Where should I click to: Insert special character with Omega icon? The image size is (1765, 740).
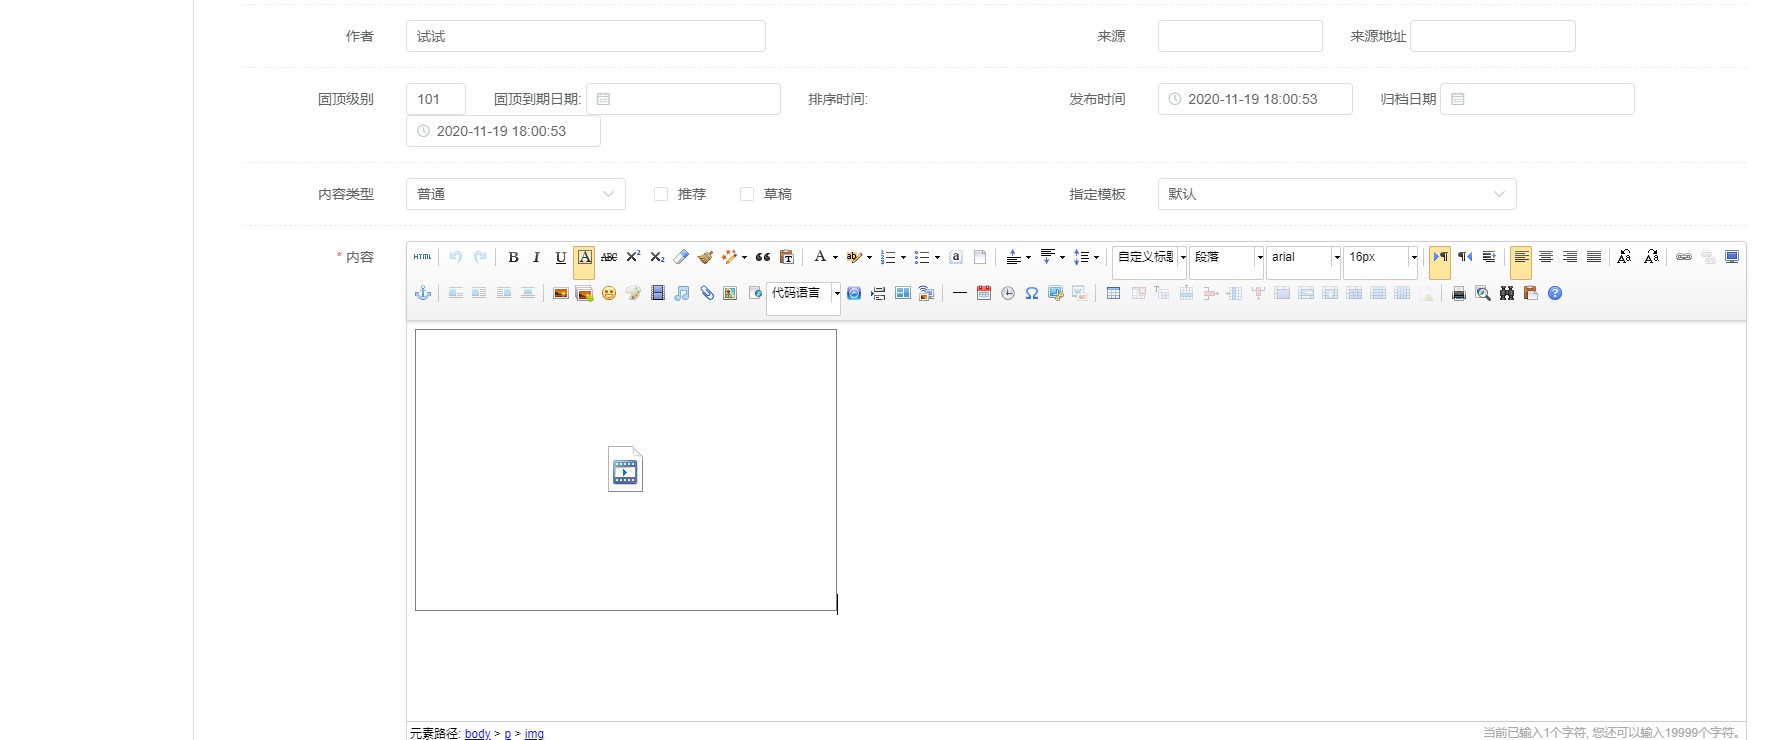tap(1032, 293)
